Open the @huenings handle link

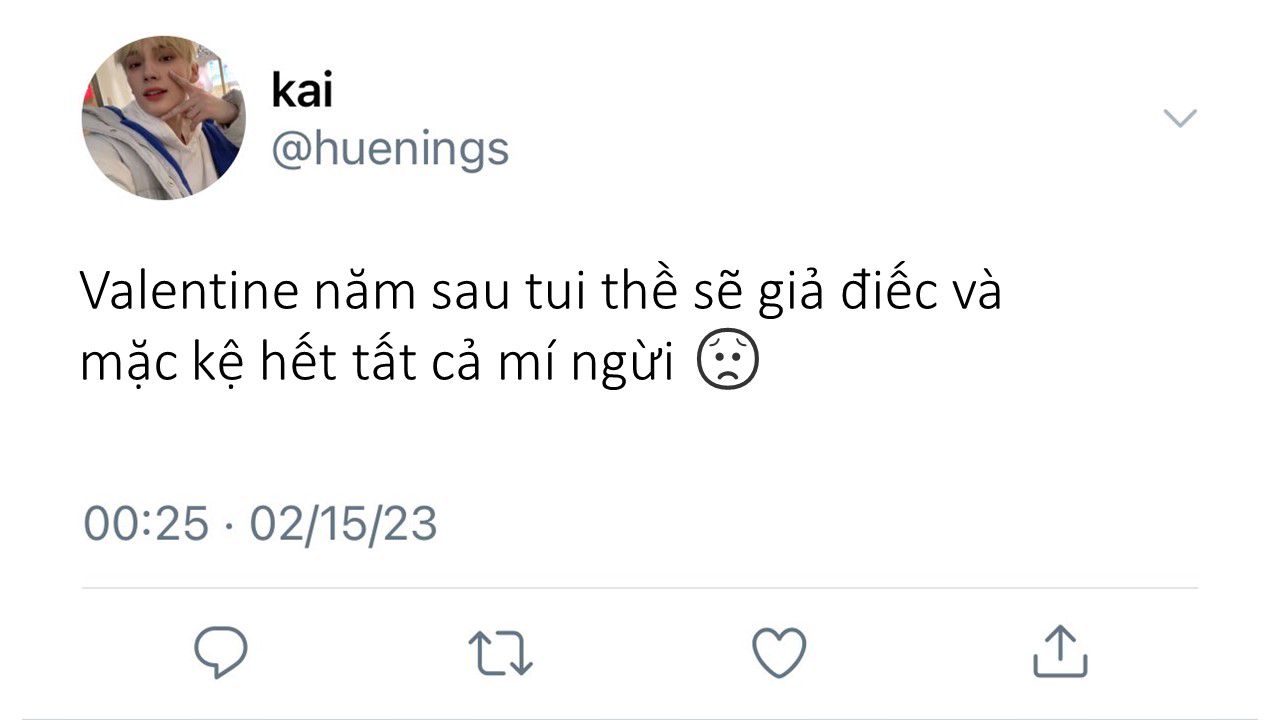pyautogui.click(x=390, y=150)
